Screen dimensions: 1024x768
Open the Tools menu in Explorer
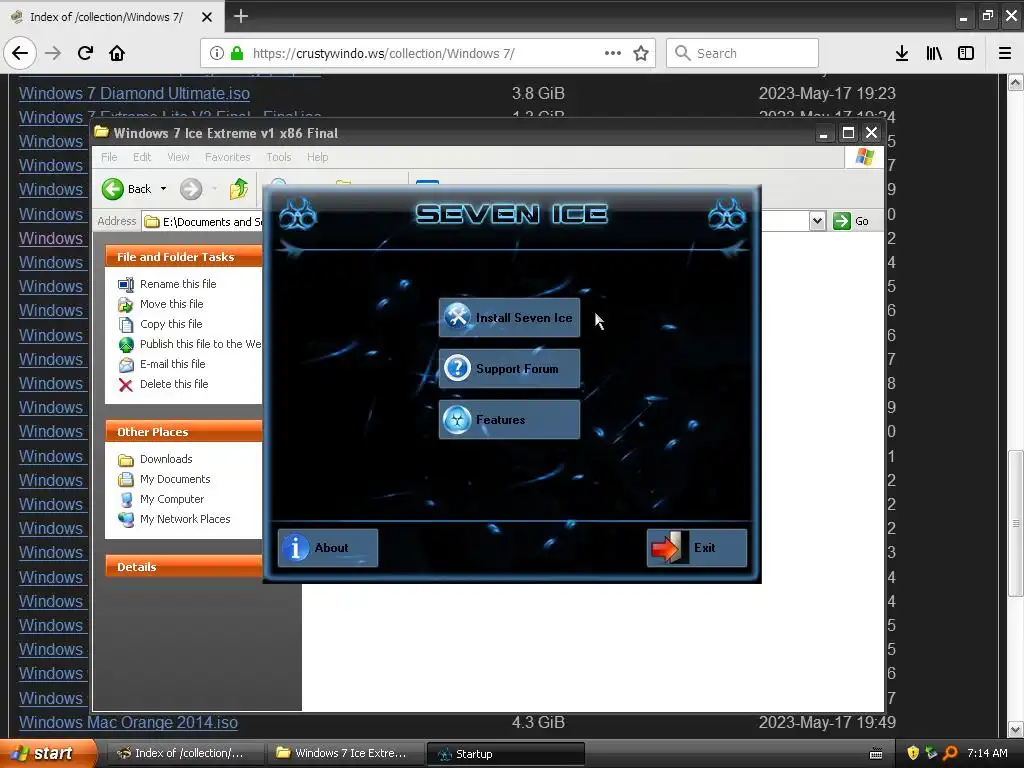click(x=278, y=157)
